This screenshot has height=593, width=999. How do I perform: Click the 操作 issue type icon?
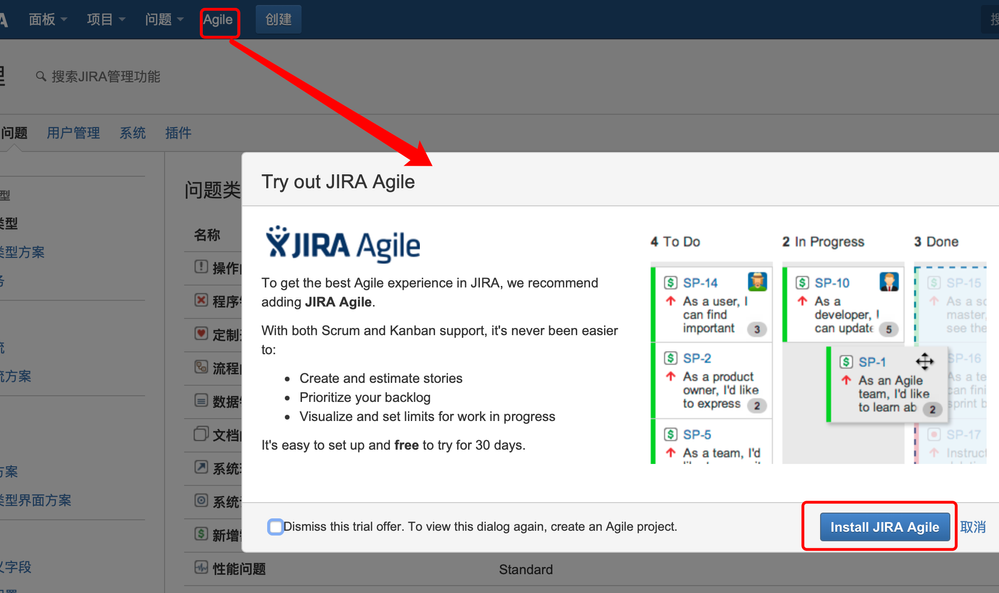201,266
